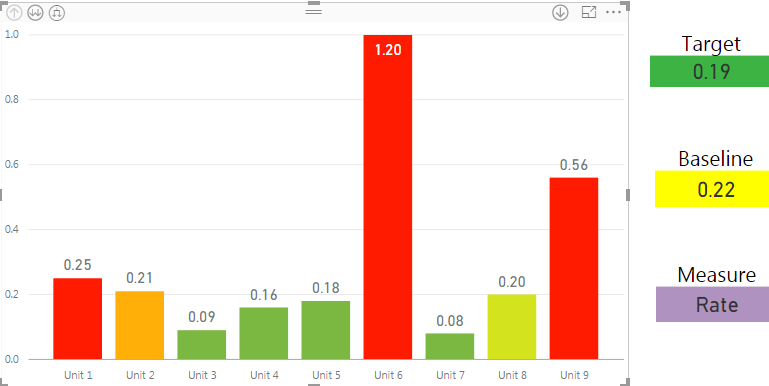Viewport: 769px width, 386px height.
Task: Click the Measure card title
Action: pos(717,275)
